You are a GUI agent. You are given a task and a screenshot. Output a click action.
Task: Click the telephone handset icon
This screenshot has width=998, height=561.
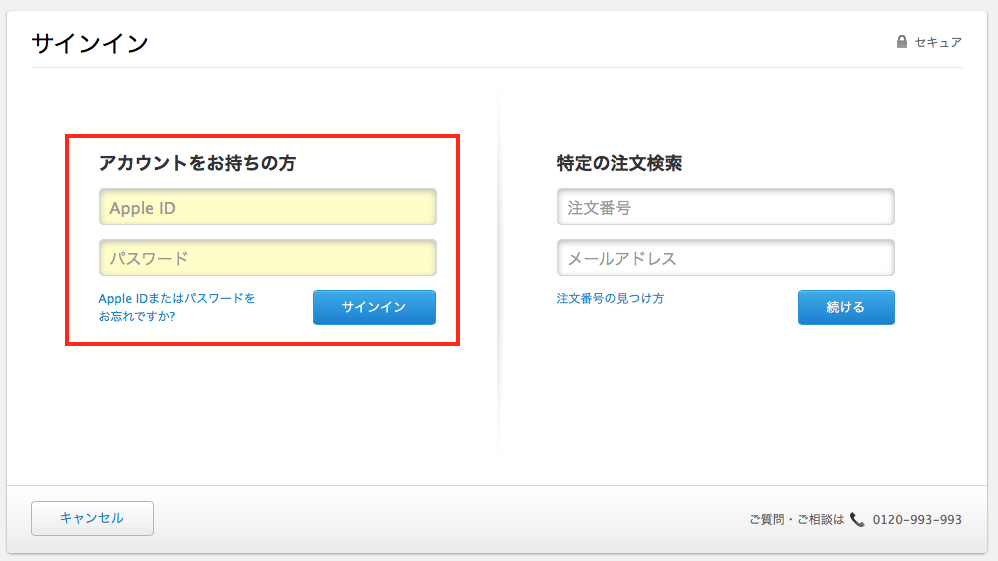click(x=857, y=520)
